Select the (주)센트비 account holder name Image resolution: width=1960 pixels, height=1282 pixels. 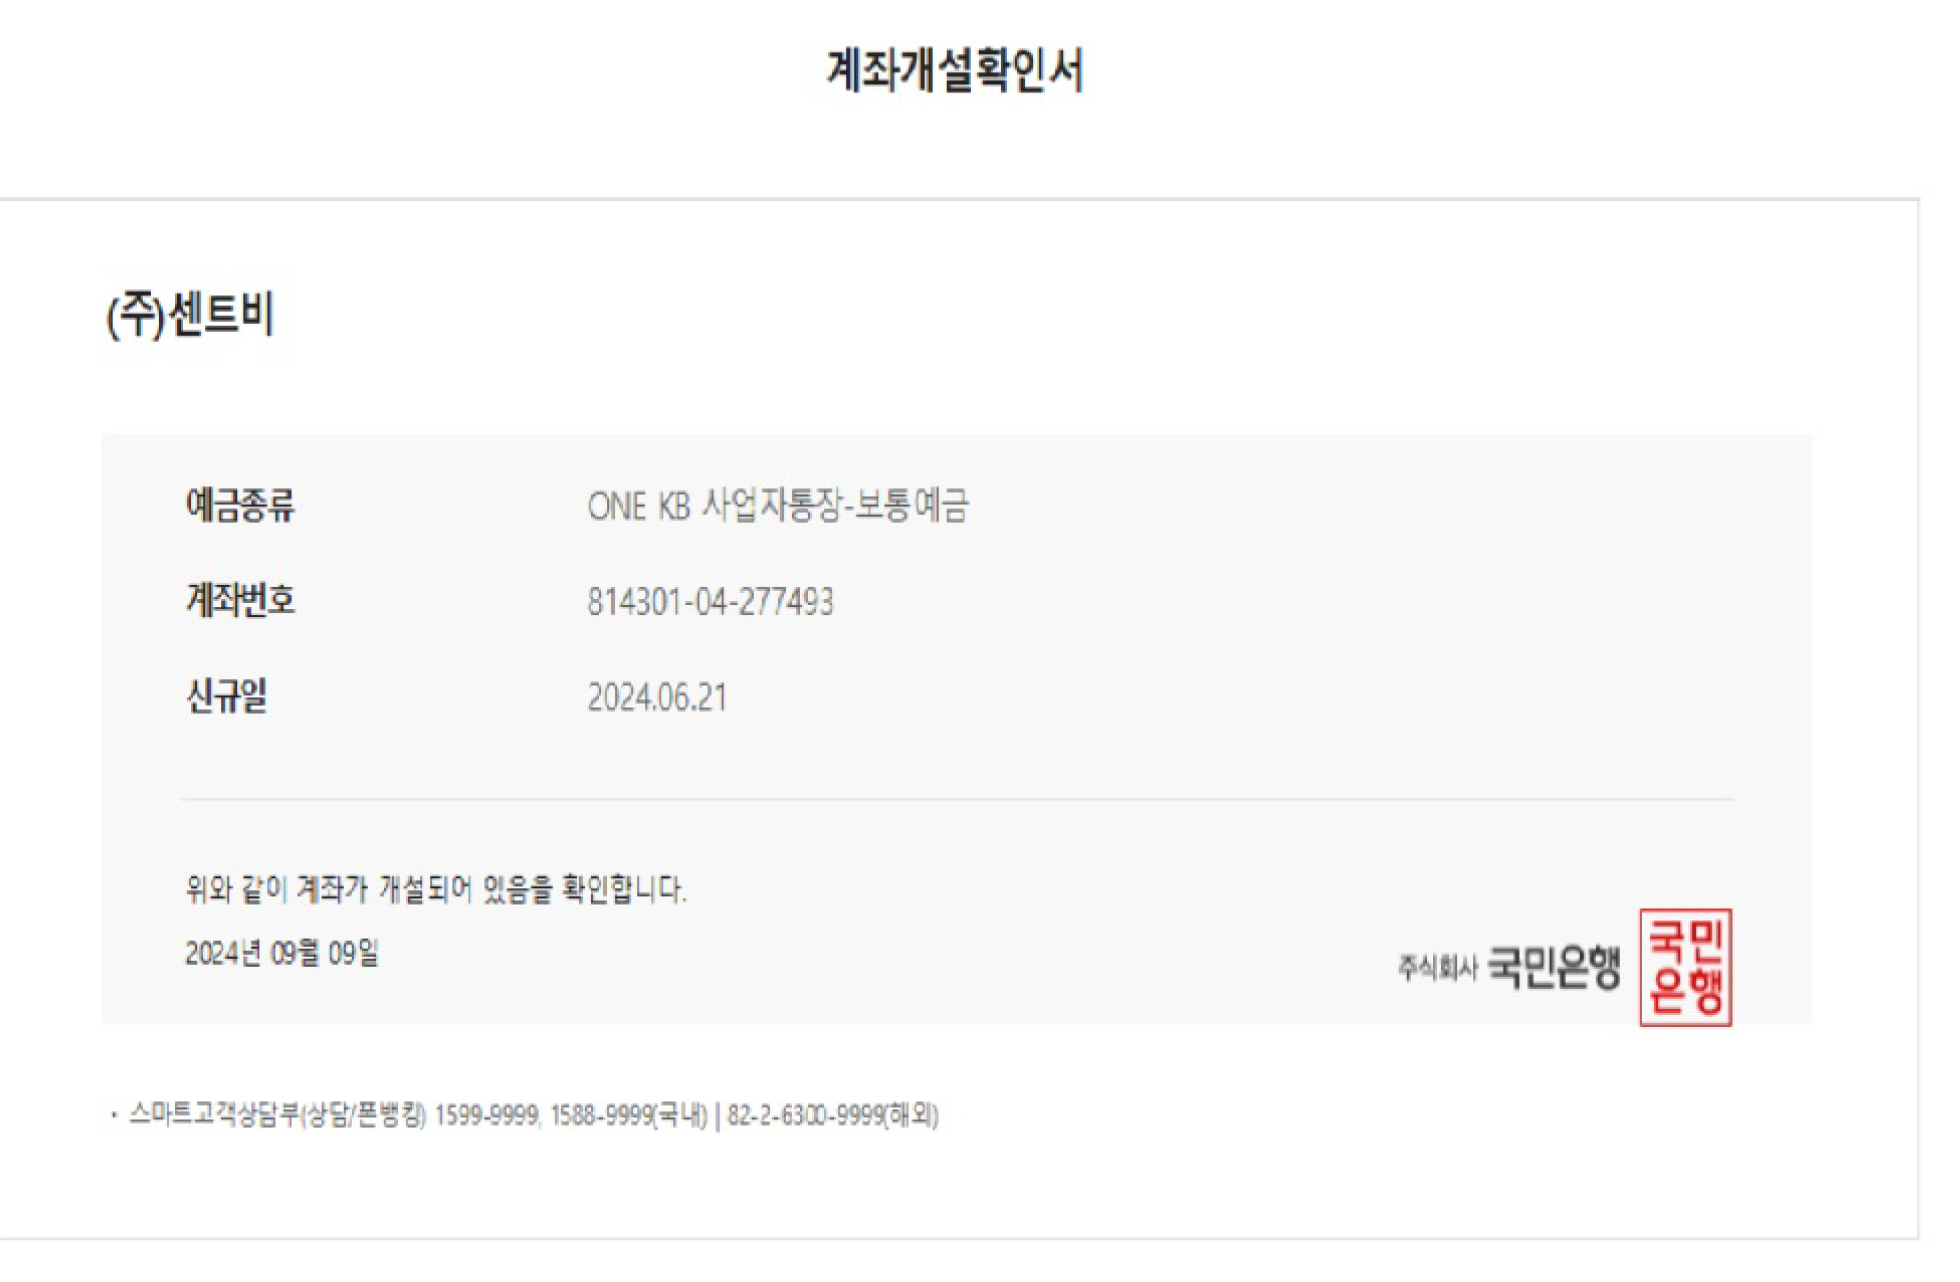tap(190, 315)
